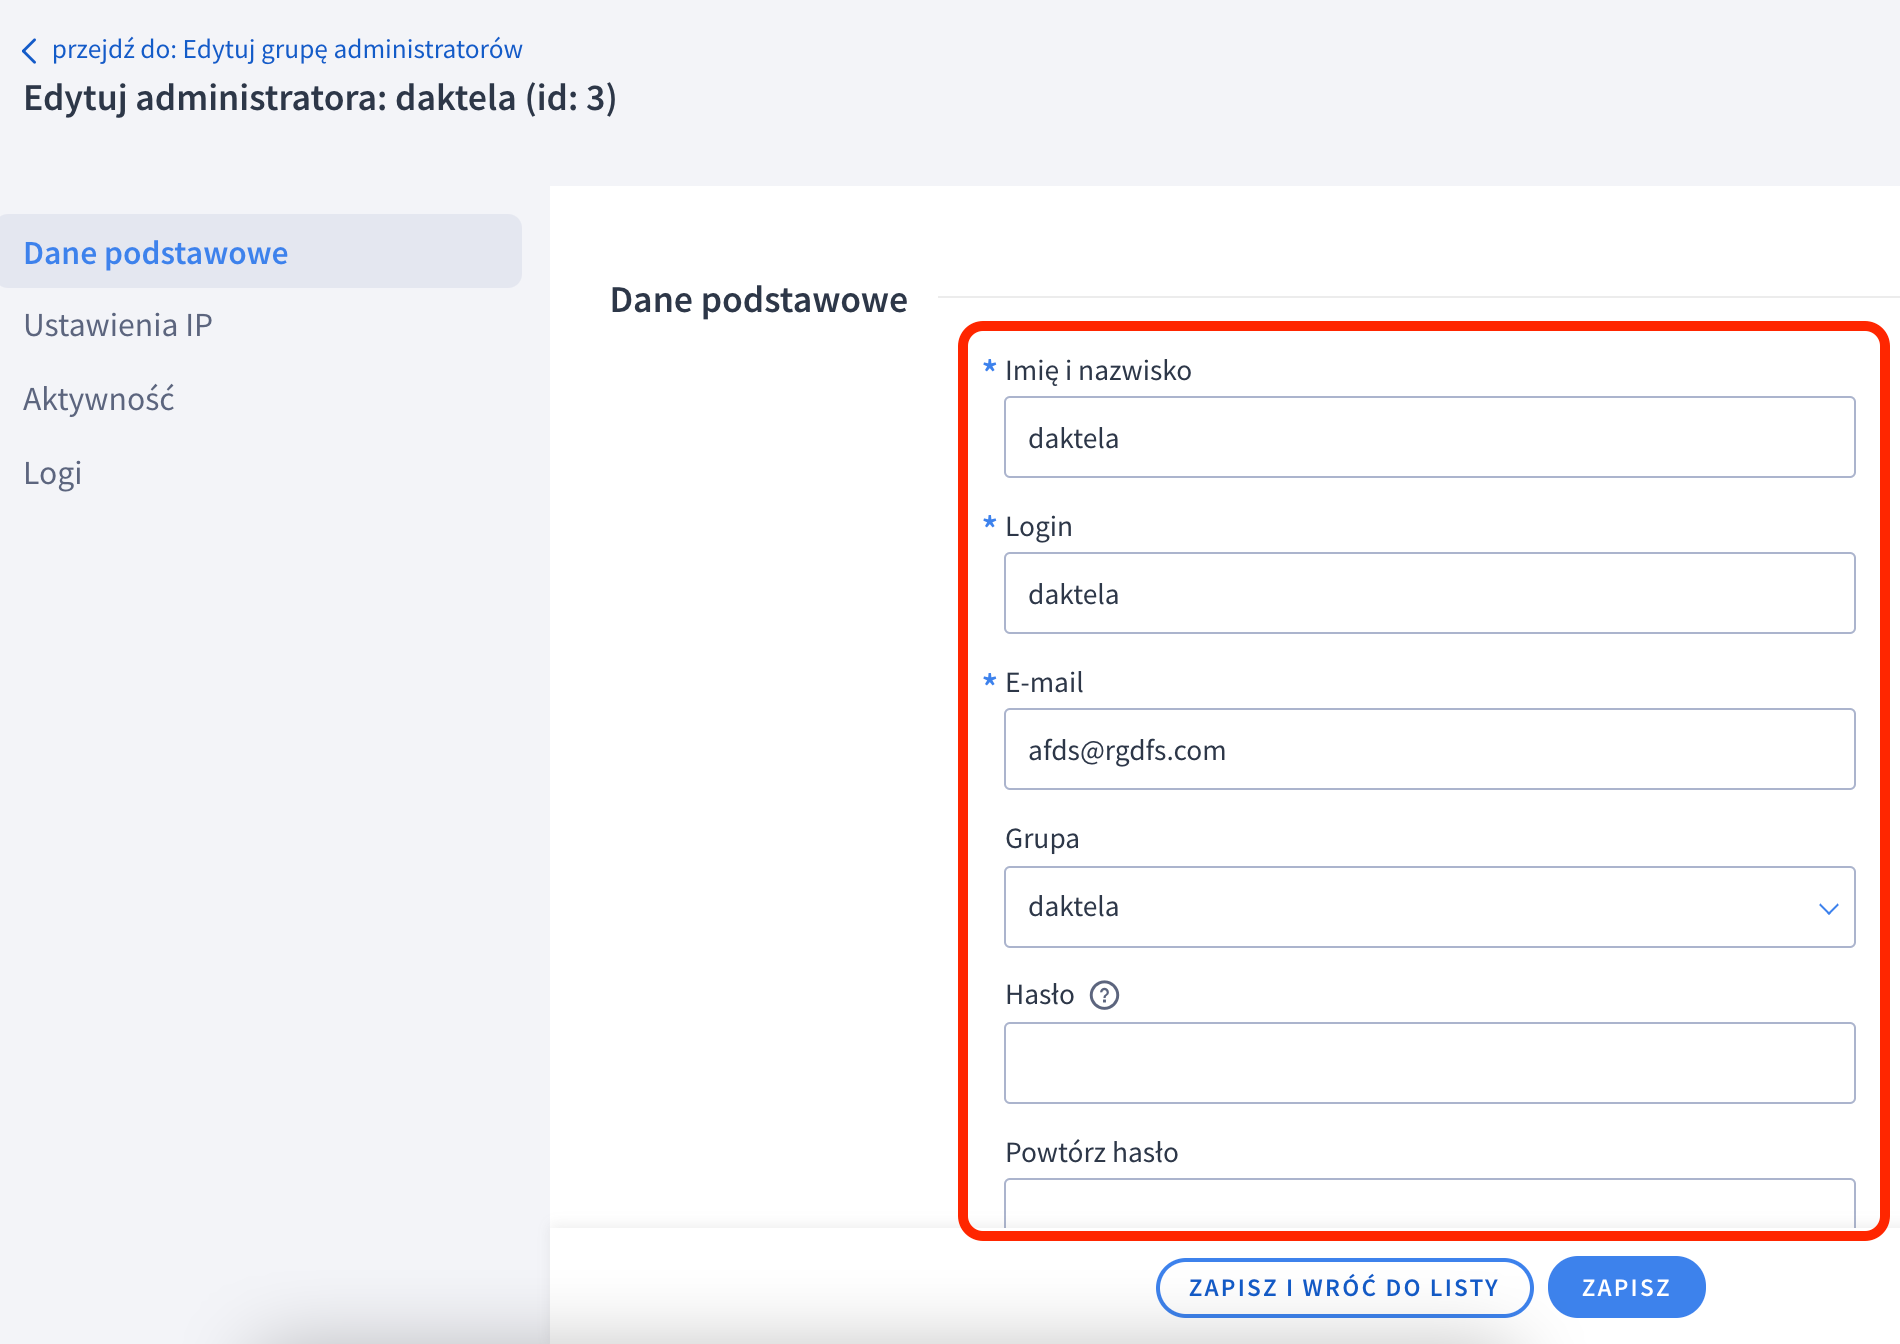Viewport: 1900px width, 1344px height.
Task: Click the empty Hasło password field
Action: point(1429,1063)
